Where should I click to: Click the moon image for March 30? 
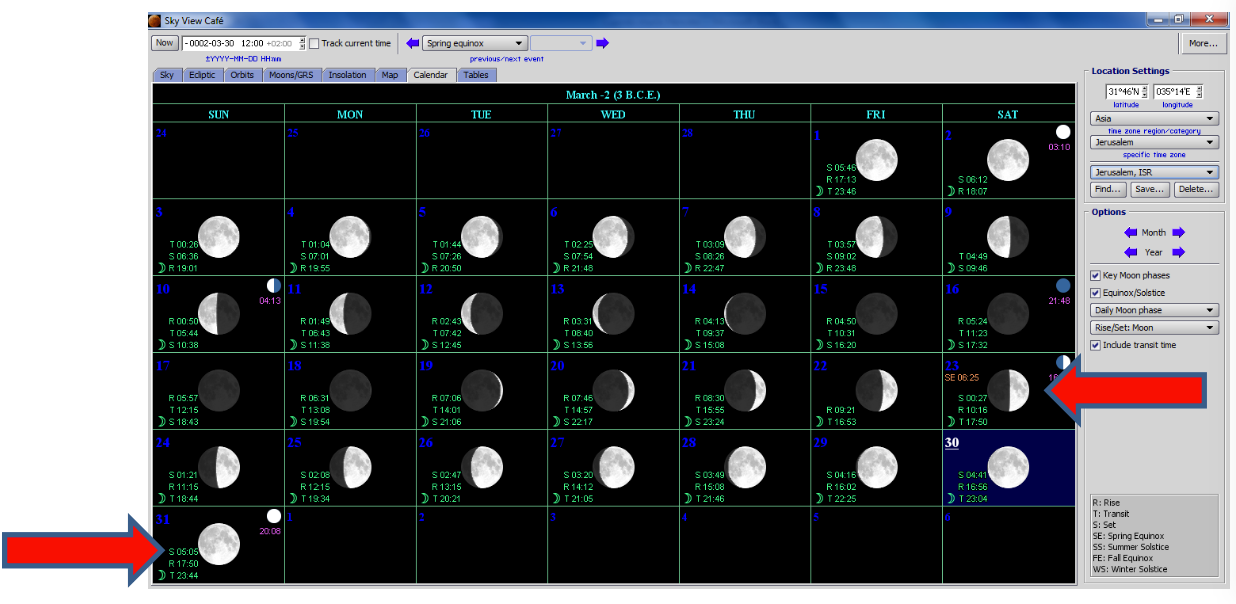1008,468
